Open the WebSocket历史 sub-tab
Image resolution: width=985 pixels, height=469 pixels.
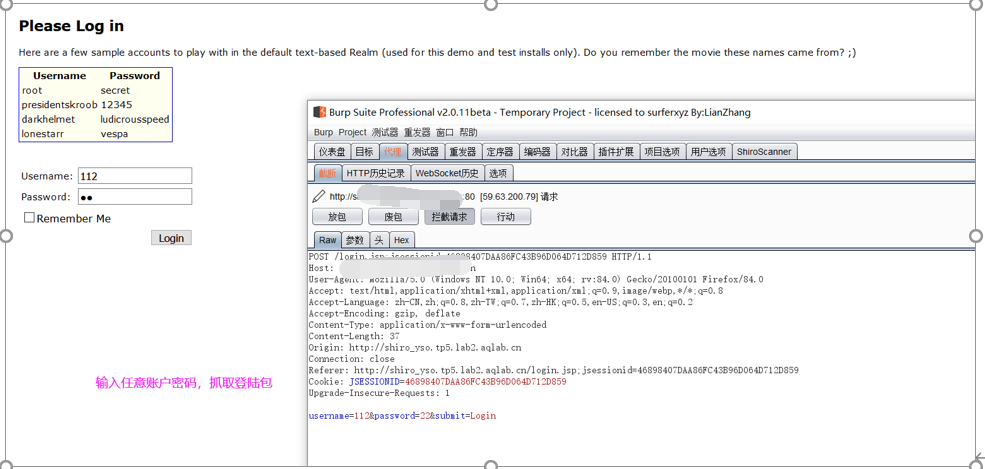(447, 174)
